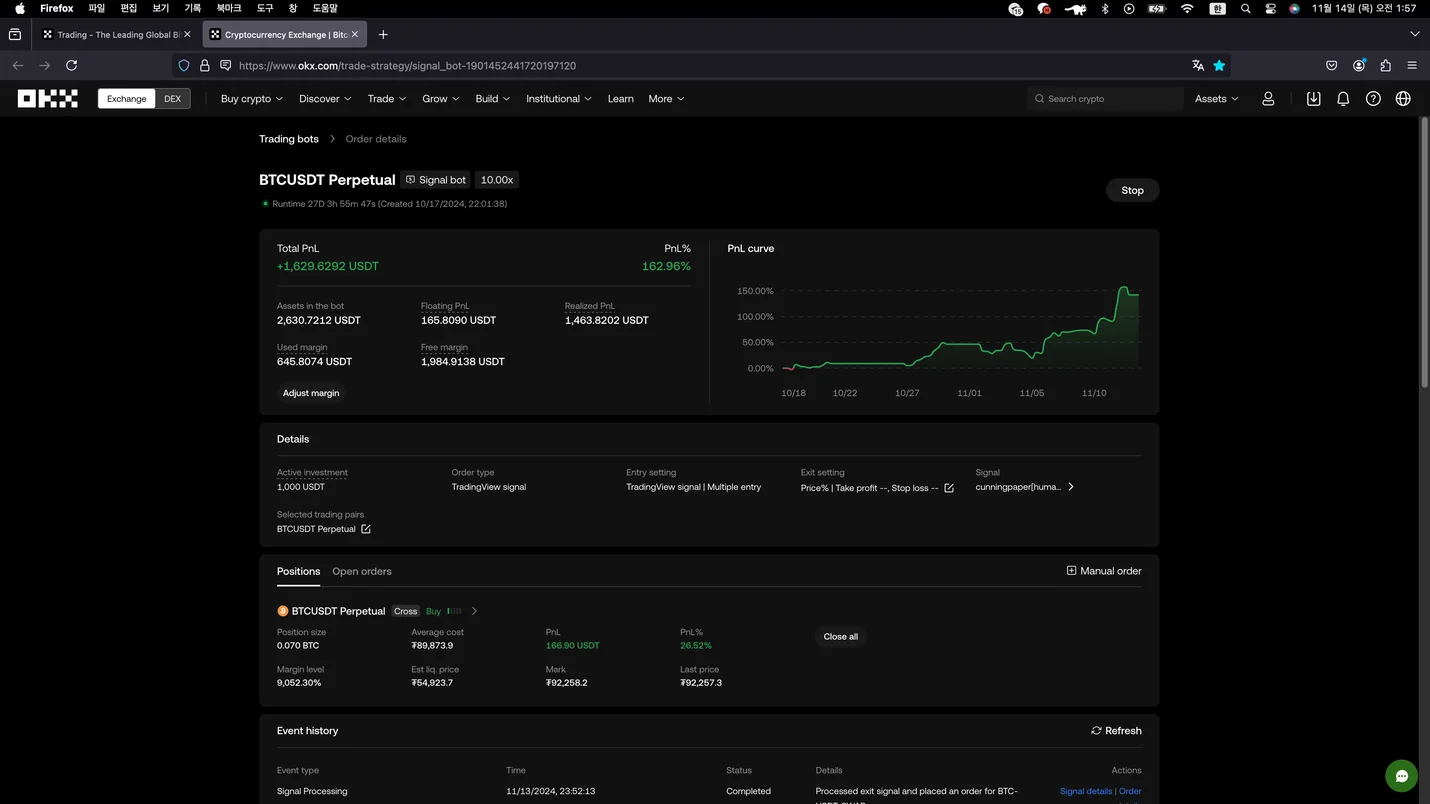Edit selected trading pairs icon
Viewport: 1430px width, 804px height.
point(365,529)
